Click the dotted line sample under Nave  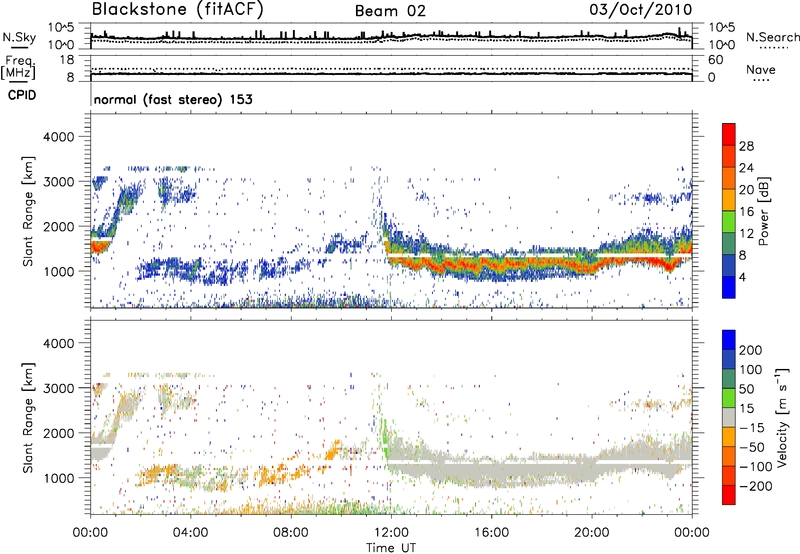(761, 80)
